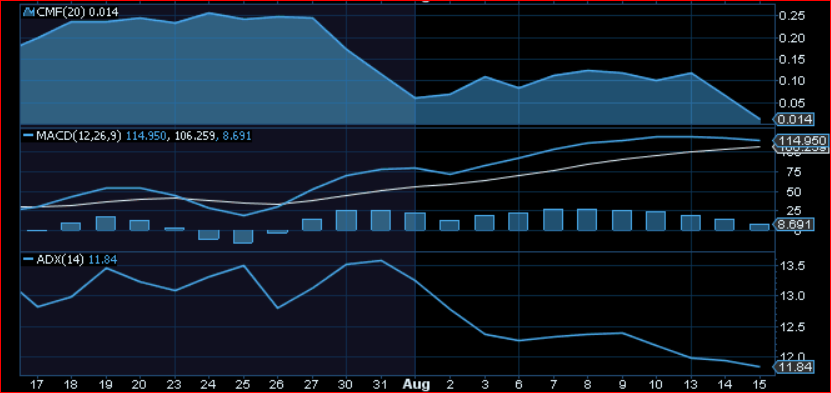This screenshot has height=393, width=831.
Task: Click the ADX legend value 11.84
Action: coord(102,260)
